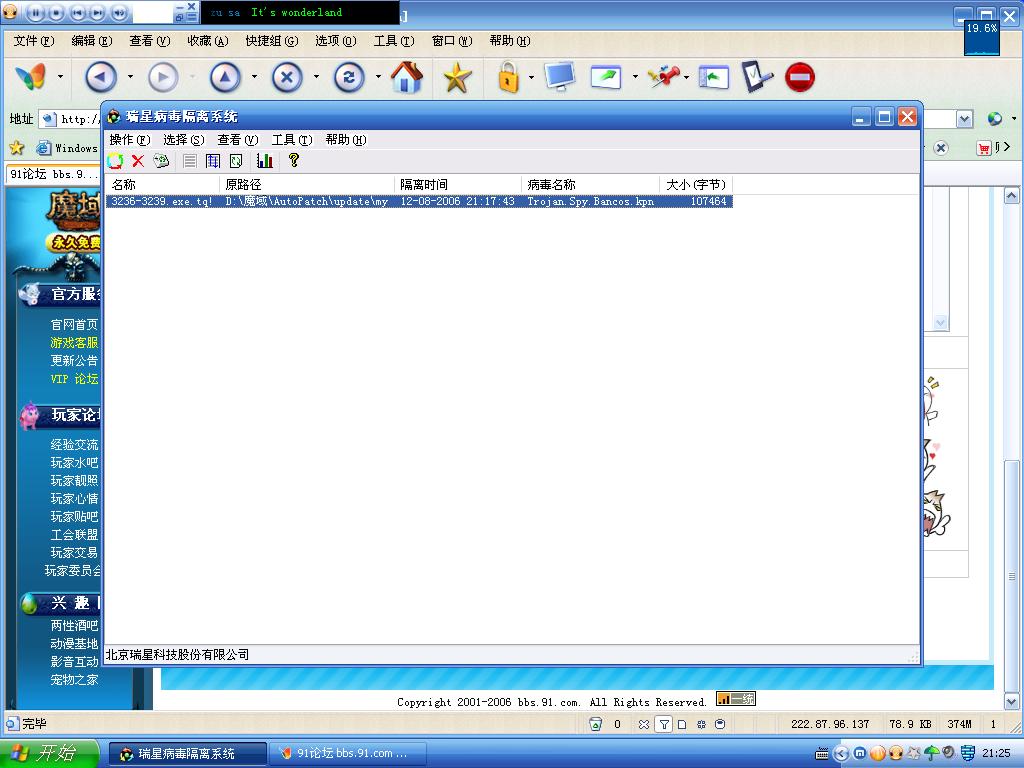Toggle the funnel filter icon in status bar
The image size is (1024, 768).
click(664, 724)
